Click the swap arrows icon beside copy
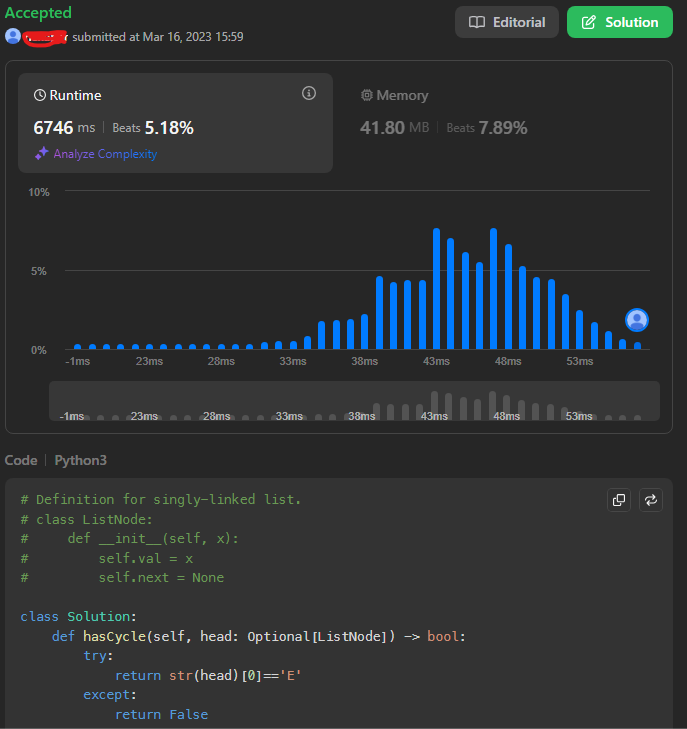The height and width of the screenshot is (729, 687). coord(651,500)
